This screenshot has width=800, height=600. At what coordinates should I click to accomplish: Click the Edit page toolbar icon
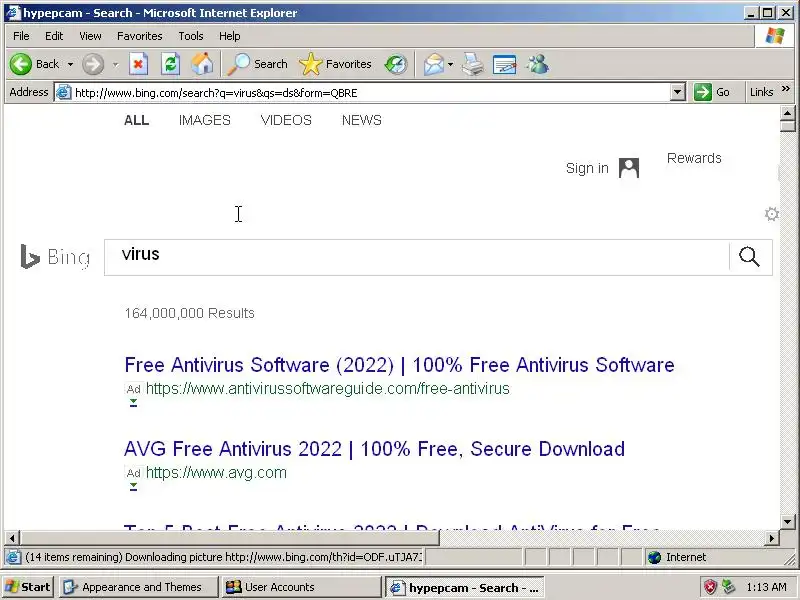click(x=505, y=64)
